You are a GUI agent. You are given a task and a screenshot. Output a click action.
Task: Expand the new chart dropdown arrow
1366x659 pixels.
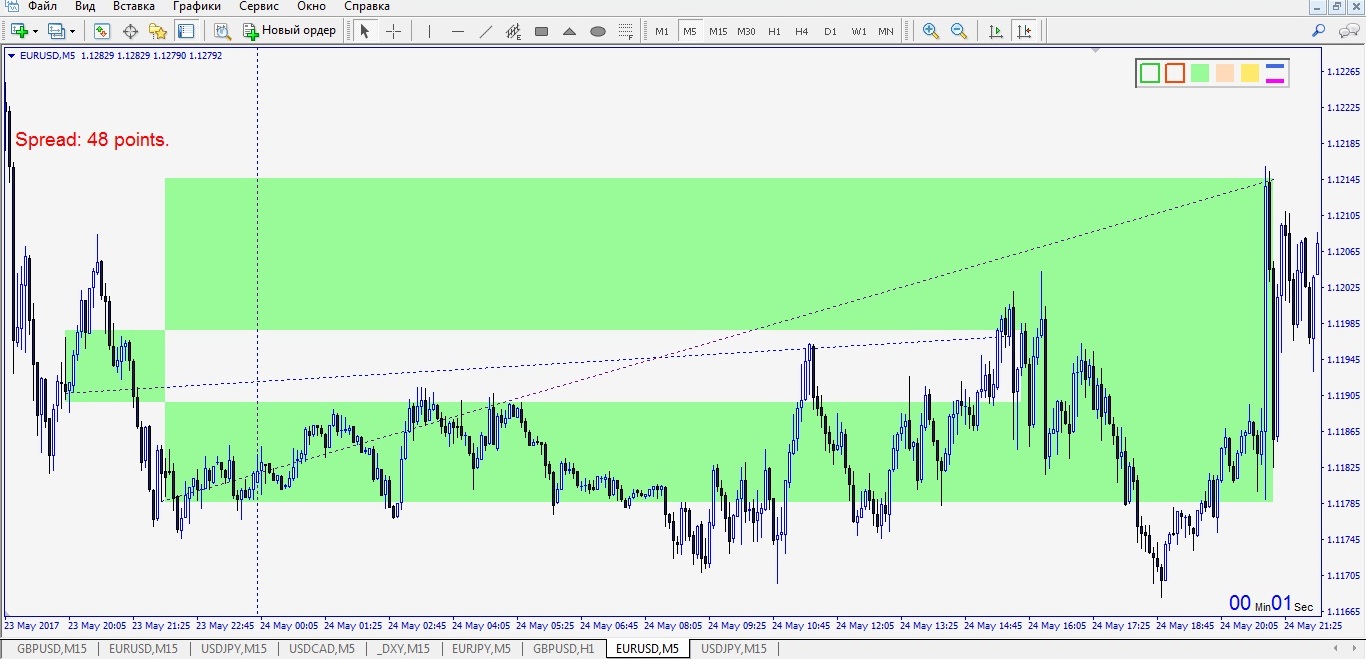(x=36, y=31)
